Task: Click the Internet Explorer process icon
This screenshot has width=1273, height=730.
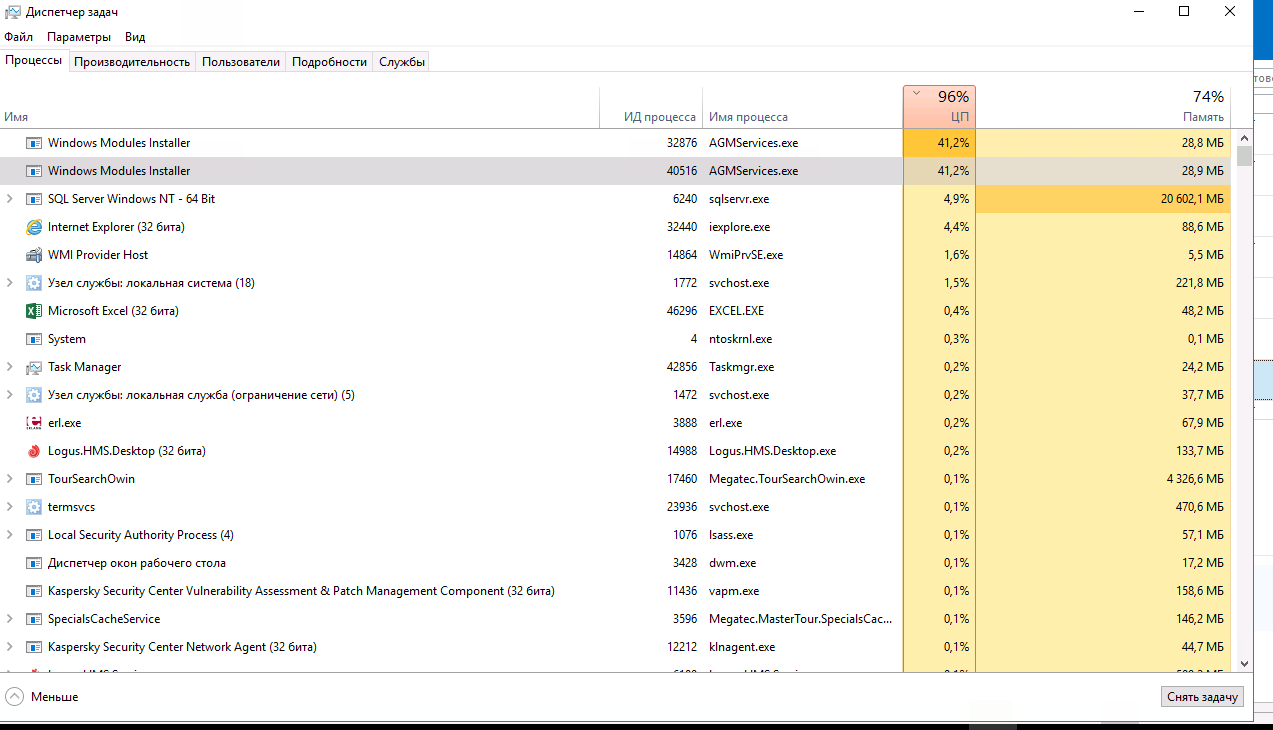Action: (34, 227)
